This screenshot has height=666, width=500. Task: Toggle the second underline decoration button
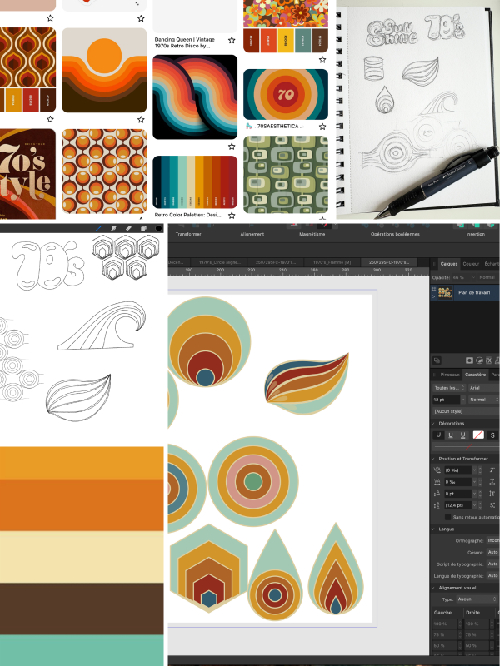(450, 435)
